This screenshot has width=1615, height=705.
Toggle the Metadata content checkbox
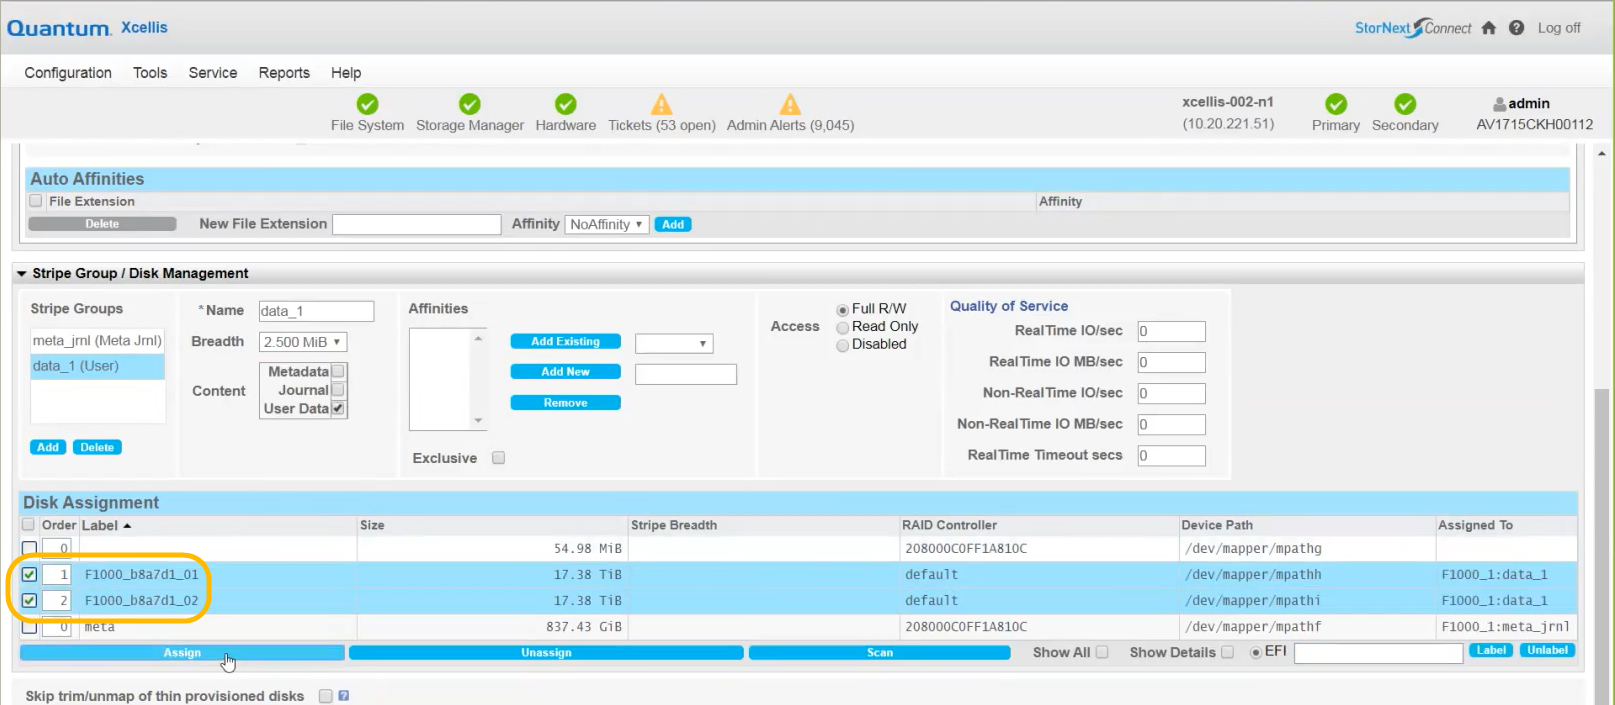click(x=338, y=372)
